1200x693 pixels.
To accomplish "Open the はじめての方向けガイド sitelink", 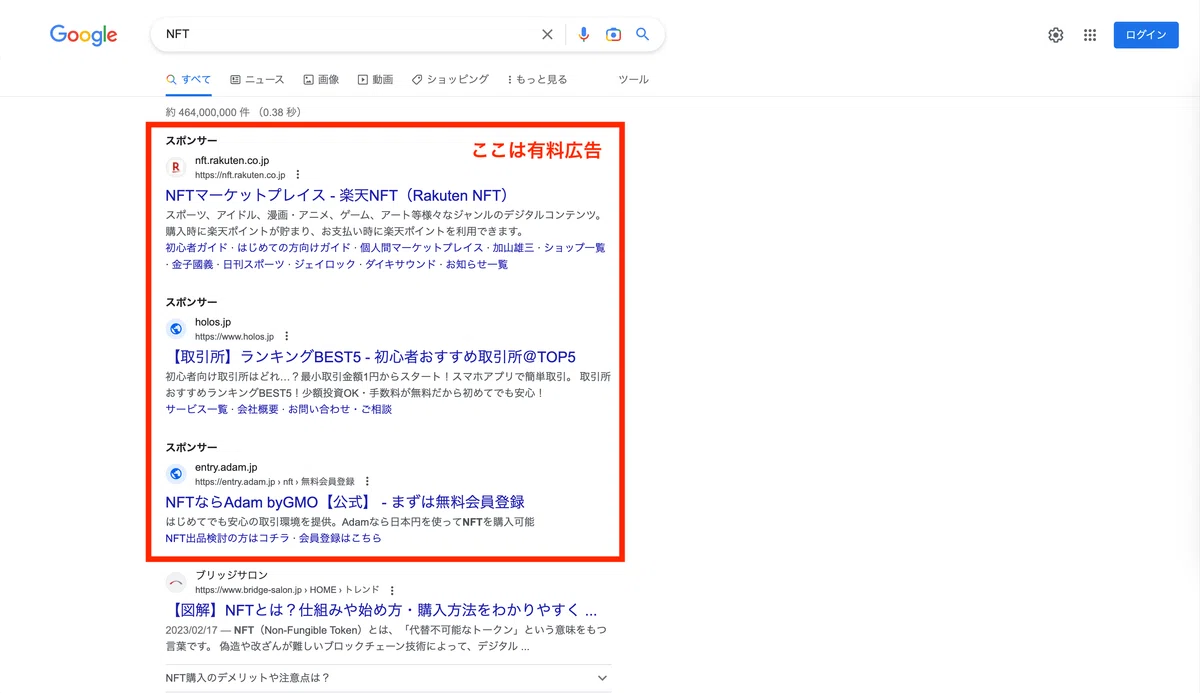I will [x=294, y=247].
